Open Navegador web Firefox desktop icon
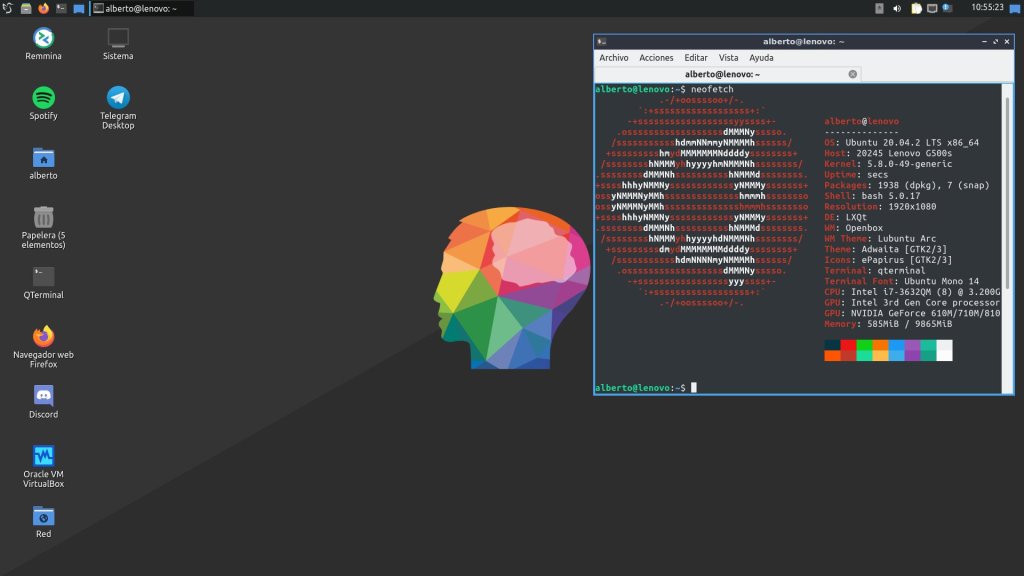 (x=43, y=337)
